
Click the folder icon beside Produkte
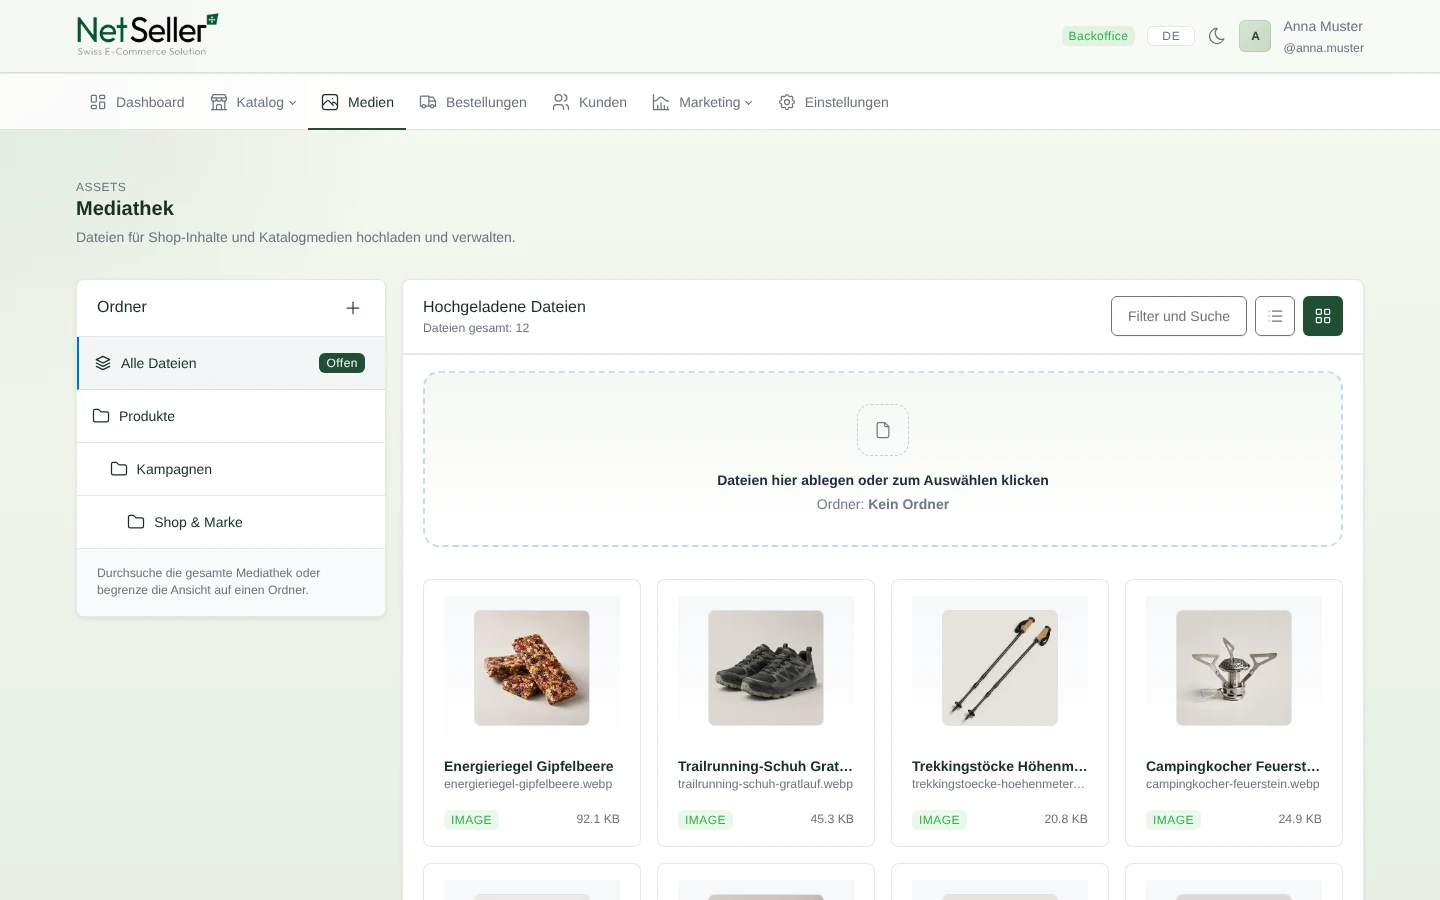point(101,416)
